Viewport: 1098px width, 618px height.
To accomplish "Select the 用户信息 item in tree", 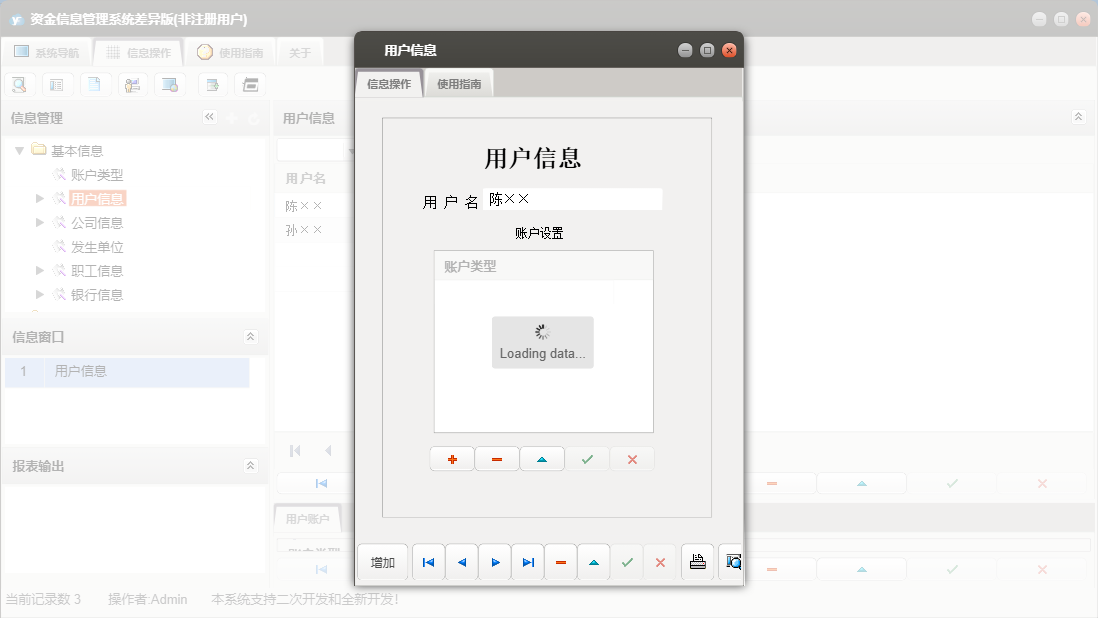I will [100, 198].
